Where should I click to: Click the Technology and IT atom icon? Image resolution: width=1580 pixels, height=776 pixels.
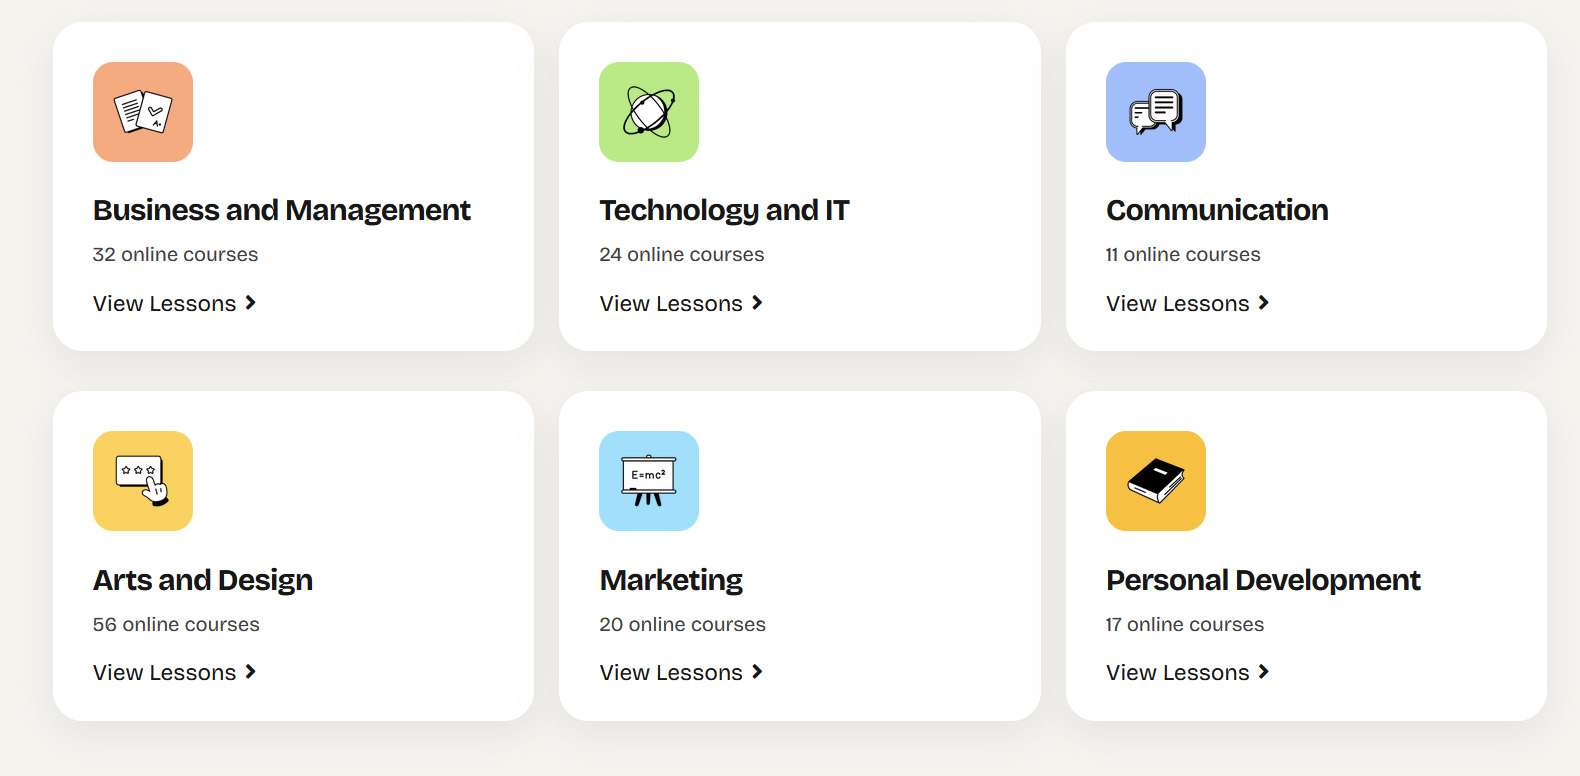point(649,112)
